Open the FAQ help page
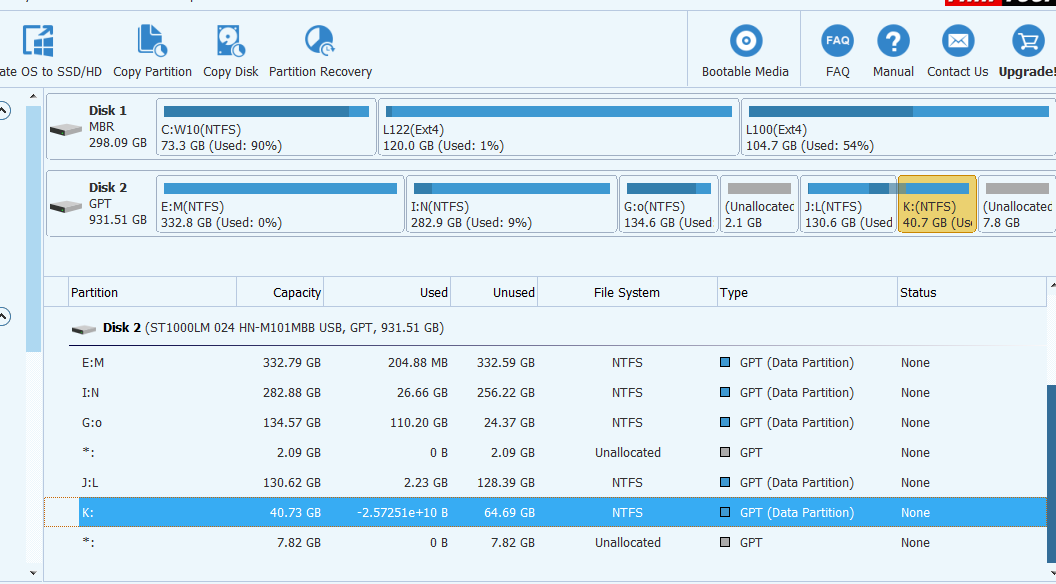Image resolution: width=1056 pixels, height=584 pixels. [837, 42]
